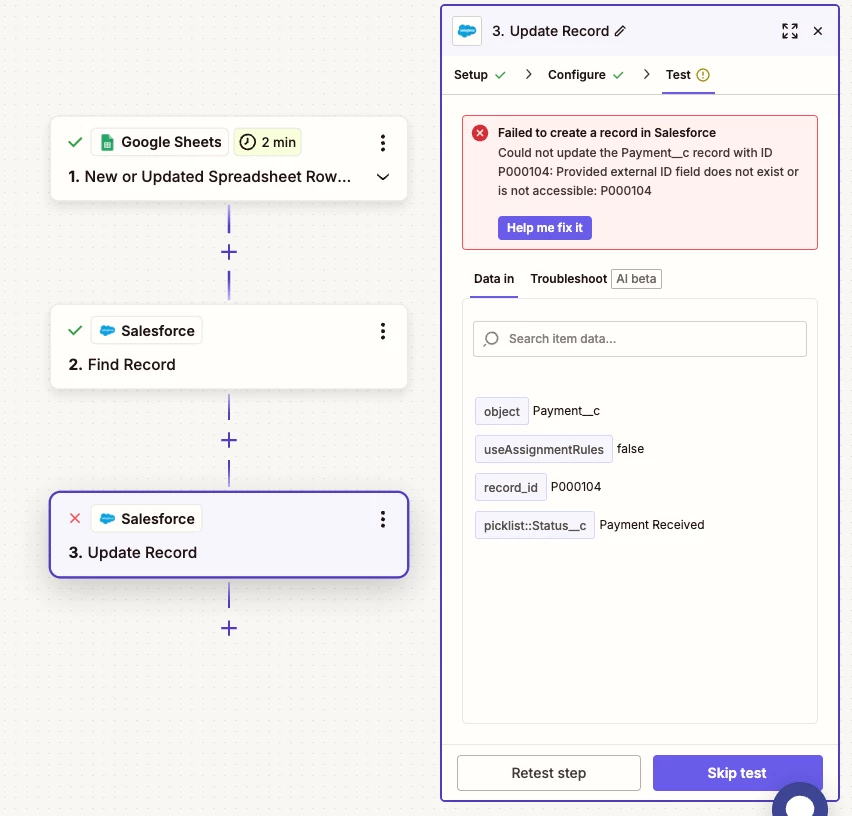Click the Help me fix it button
The image size is (852, 816).
(x=544, y=228)
